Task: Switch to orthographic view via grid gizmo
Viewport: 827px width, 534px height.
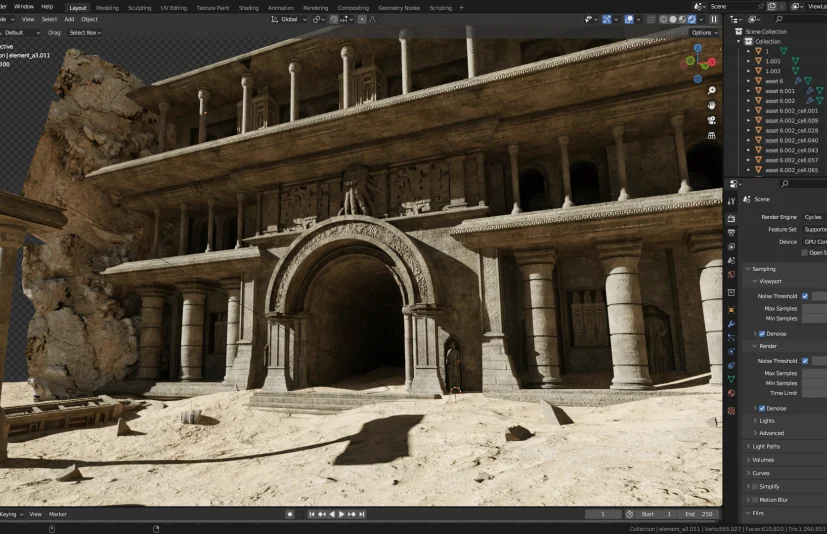Action: (x=710, y=135)
